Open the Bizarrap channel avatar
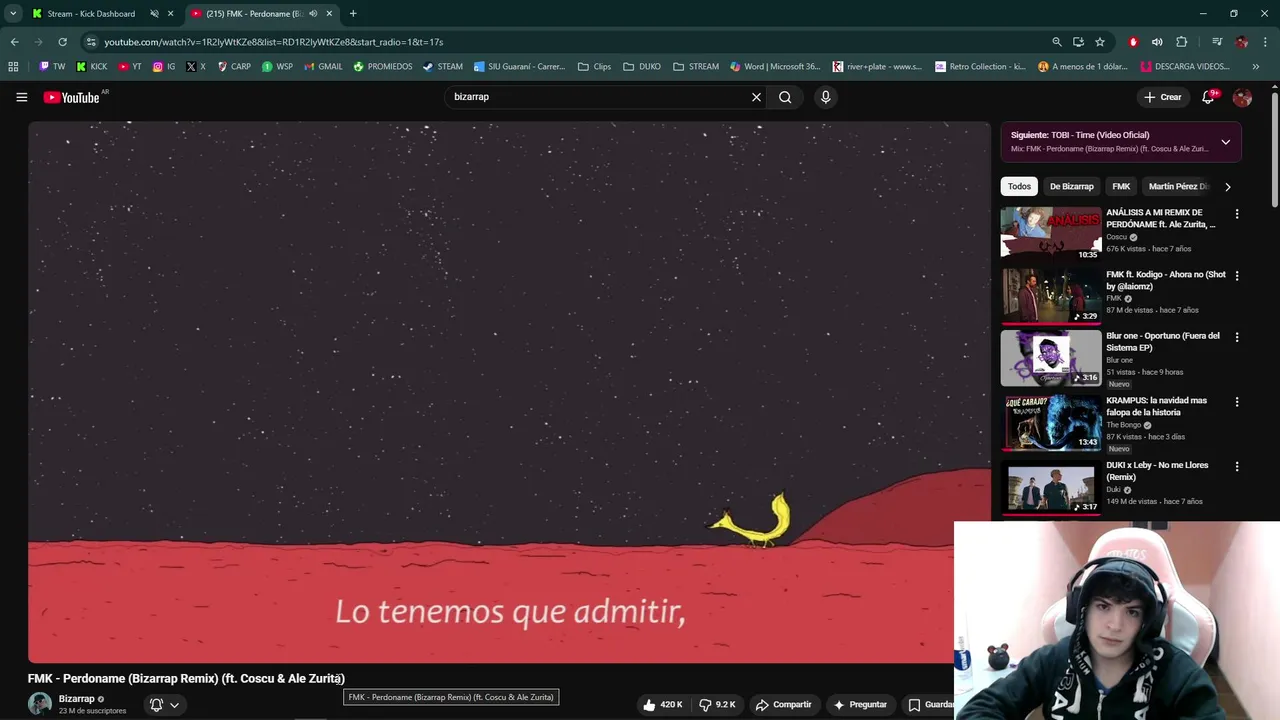 coord(40,704)
